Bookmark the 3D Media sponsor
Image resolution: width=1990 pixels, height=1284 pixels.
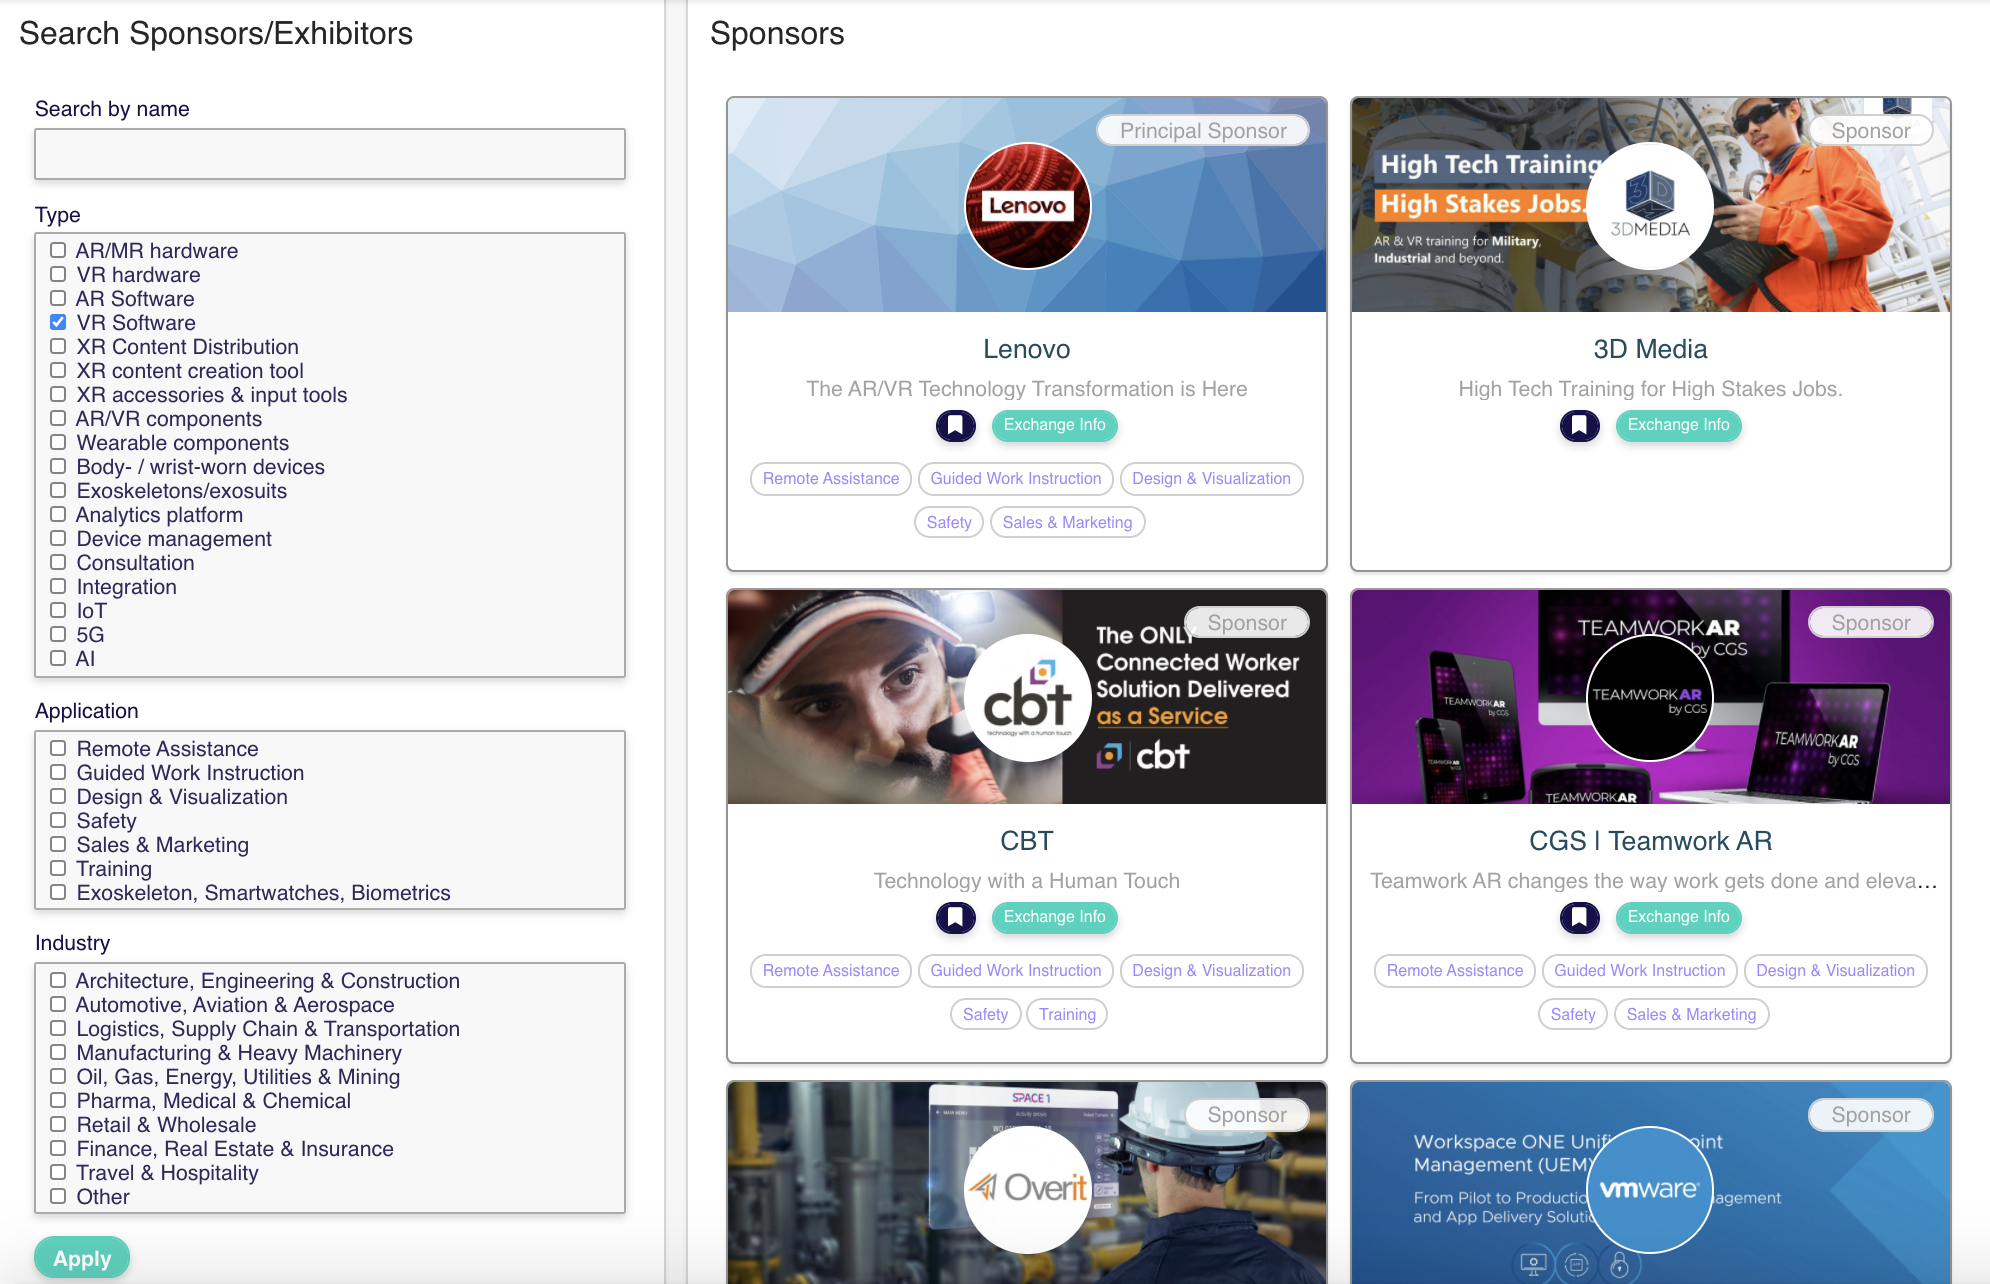pos(1579,425)
